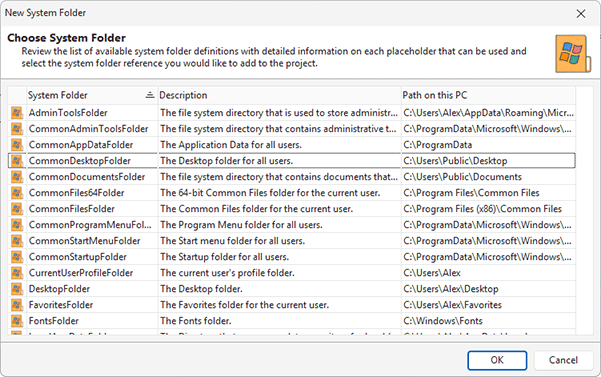
Task: Dismiss the dialog with Cancel
Action: point(563,361)
